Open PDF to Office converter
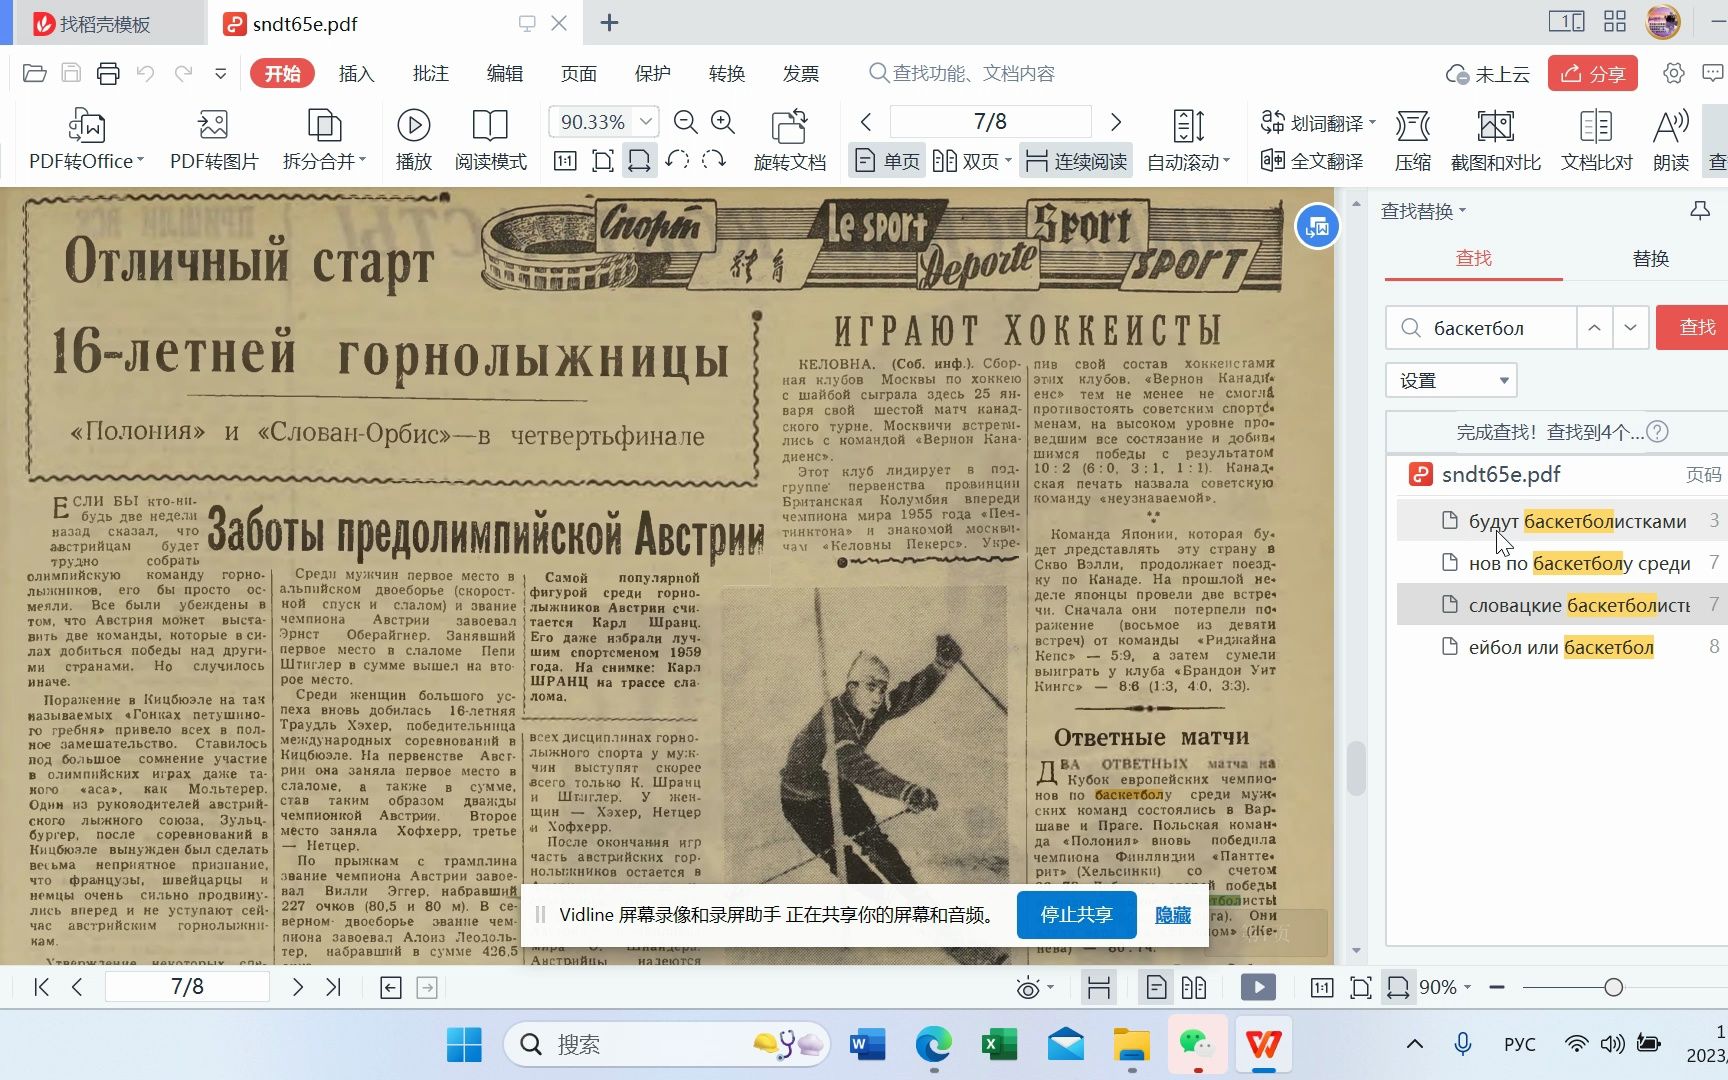The image size is (1728, 1080). tap(87, 139)
